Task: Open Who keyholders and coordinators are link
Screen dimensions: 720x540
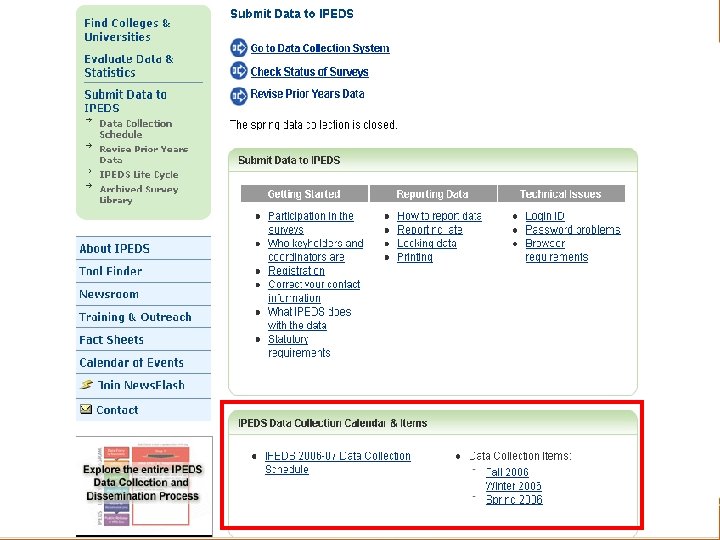Action: coord(315,250)
